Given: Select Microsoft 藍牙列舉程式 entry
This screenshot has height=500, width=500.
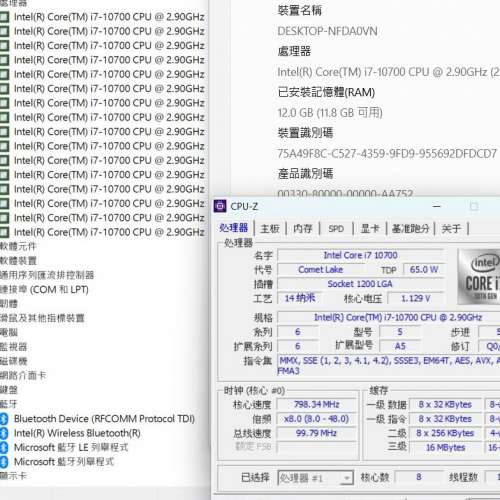Looking at the screenshot, I should coord(64,462).
